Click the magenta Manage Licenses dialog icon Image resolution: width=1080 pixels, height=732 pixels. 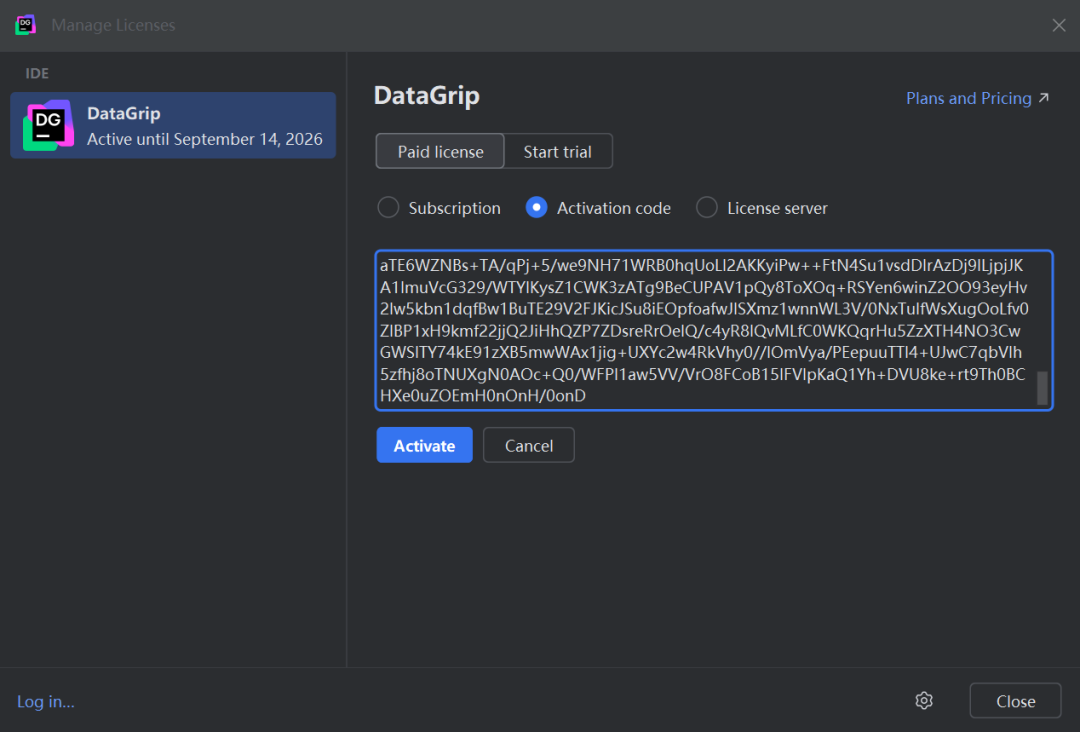coord(24,24)
